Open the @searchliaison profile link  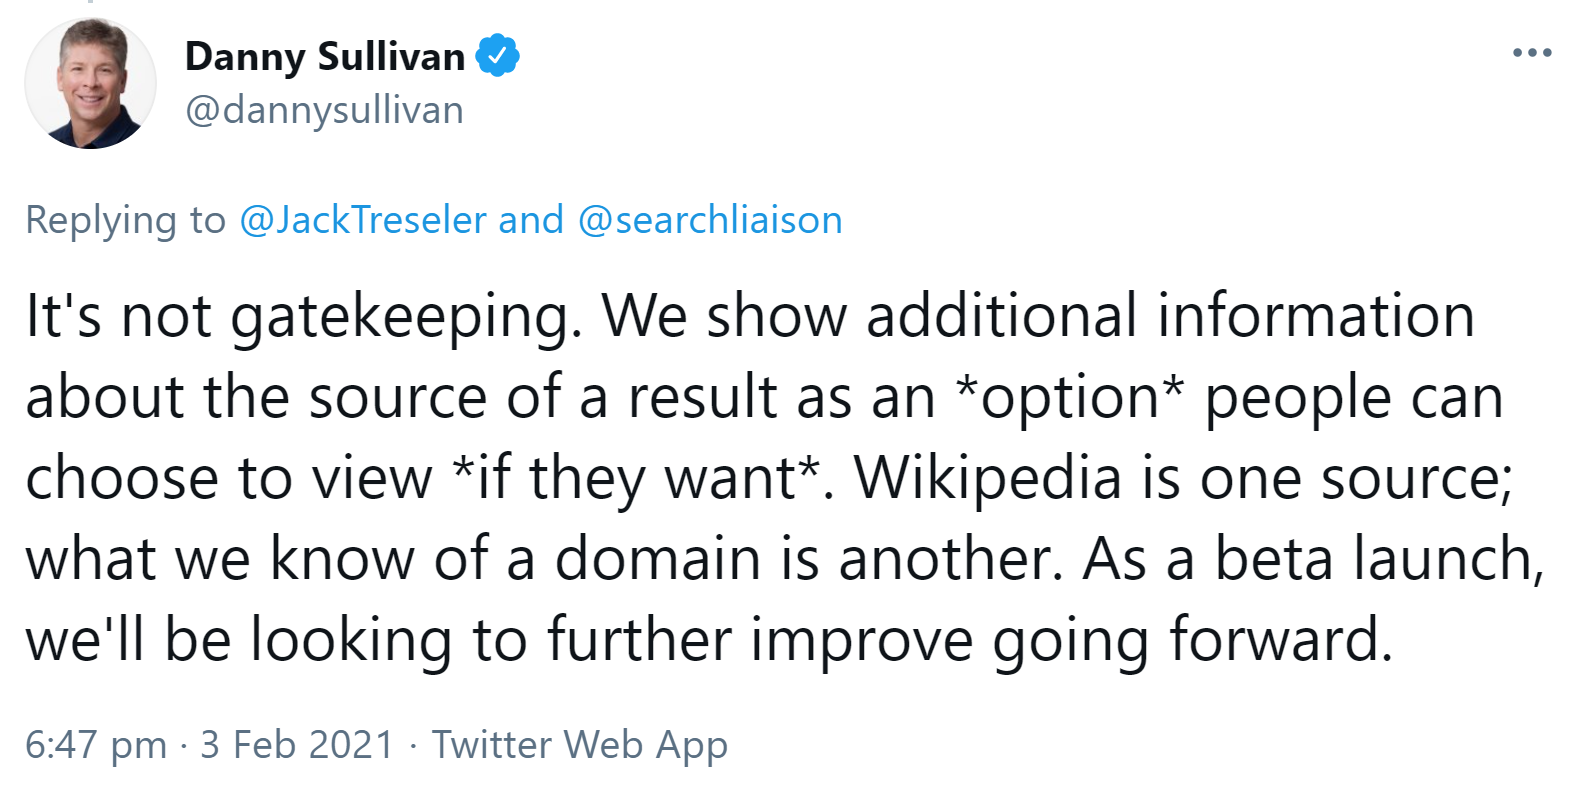[x=710, y=220]
